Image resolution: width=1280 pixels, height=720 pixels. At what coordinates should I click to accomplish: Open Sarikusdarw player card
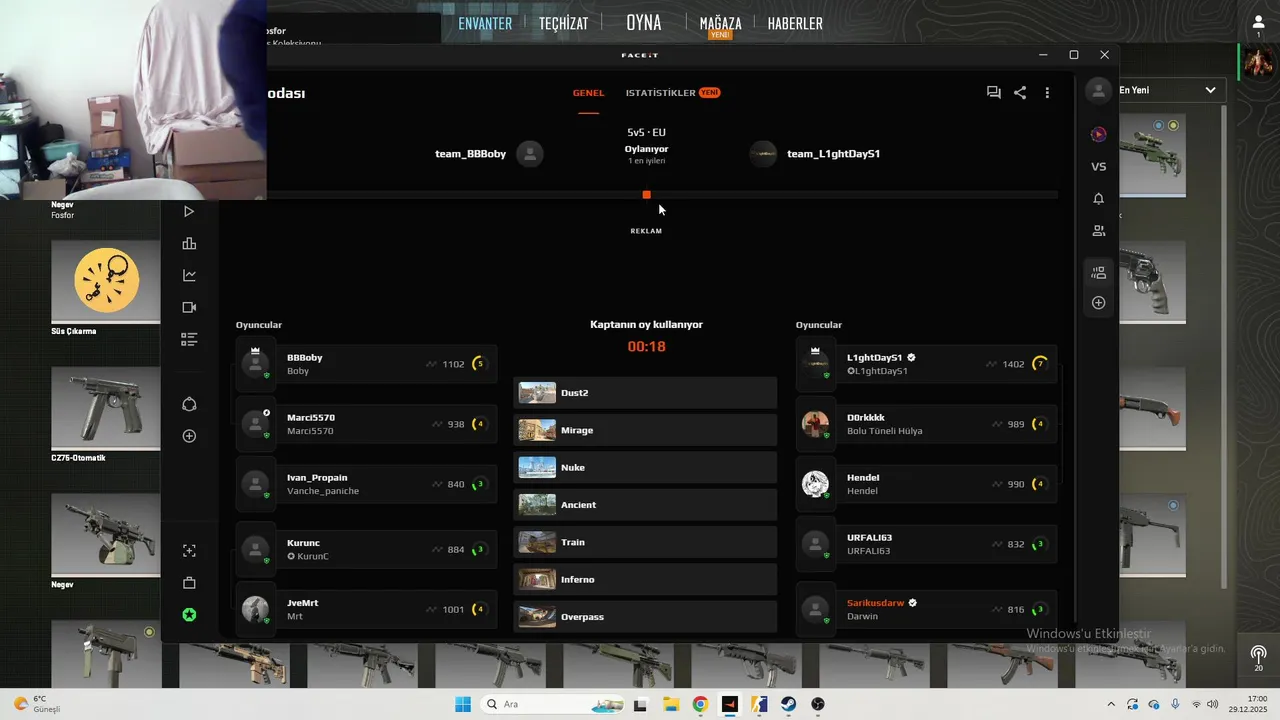click(926, 609)
